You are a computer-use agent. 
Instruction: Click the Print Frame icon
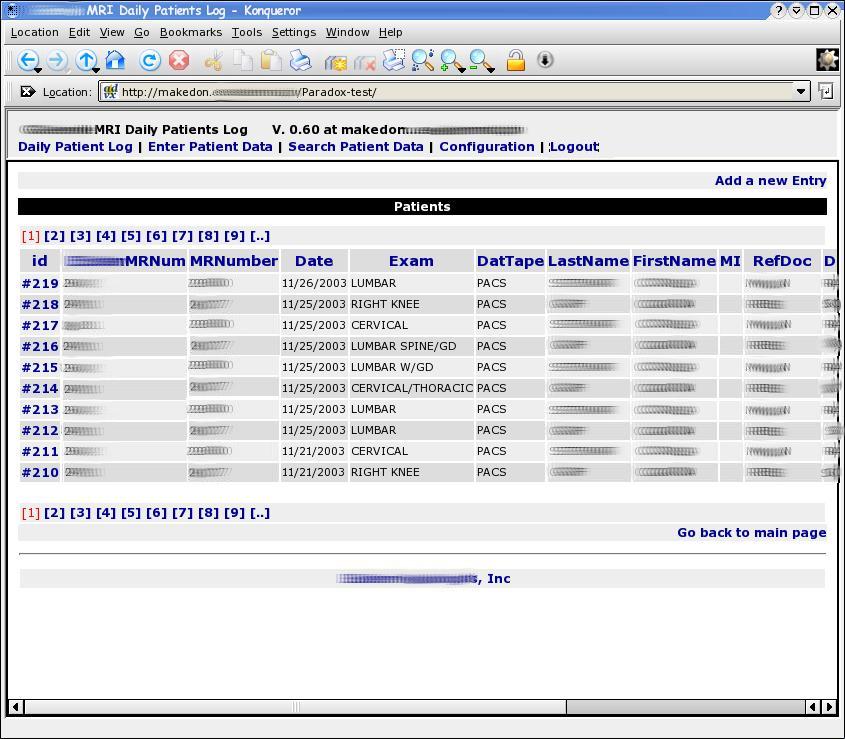coord(394,60)
